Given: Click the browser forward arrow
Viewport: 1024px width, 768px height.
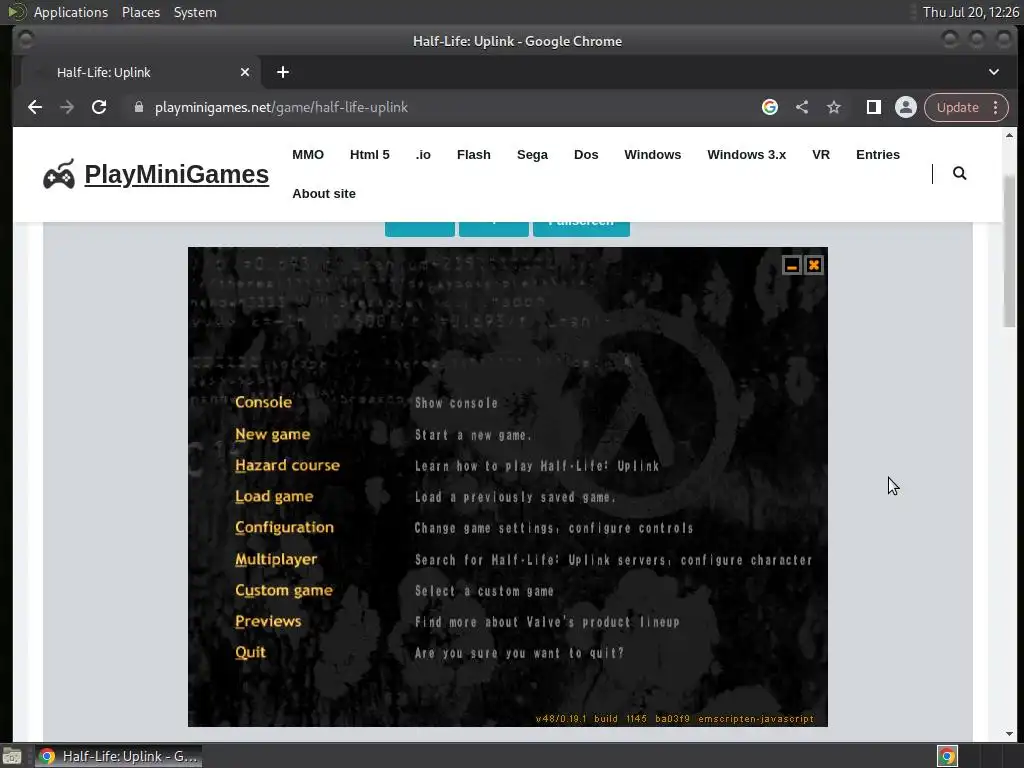Looking at the screenshot, I should click(x=67, y=107).
